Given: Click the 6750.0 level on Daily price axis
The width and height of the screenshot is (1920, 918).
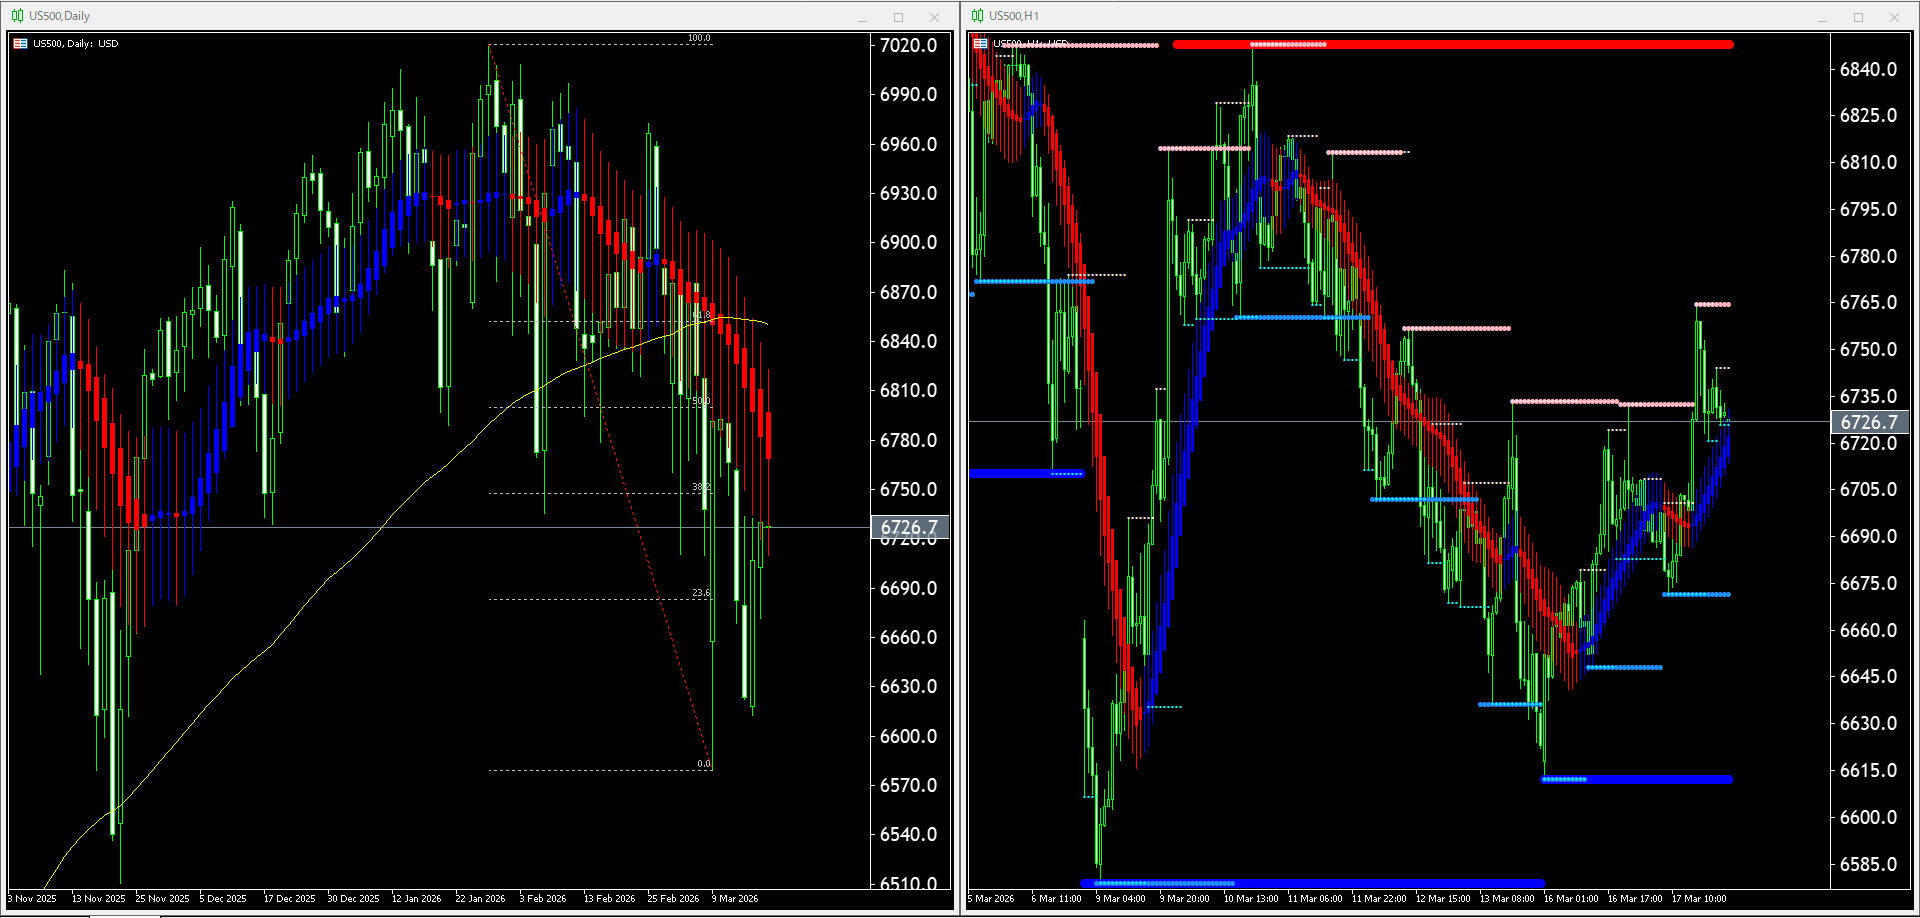Looking at the screenshot, I should point(908,489).
